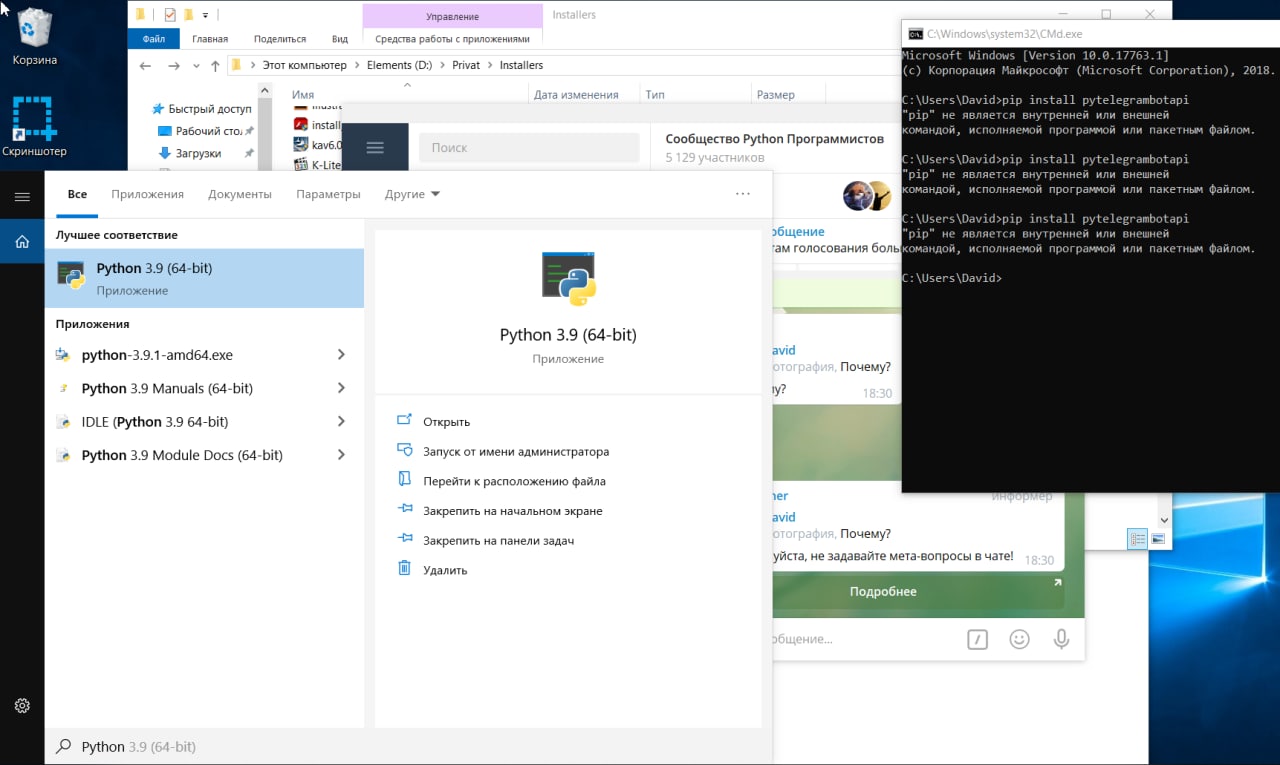Sort by Тип column header
The image size is (1280, 765).
[655, 95]
